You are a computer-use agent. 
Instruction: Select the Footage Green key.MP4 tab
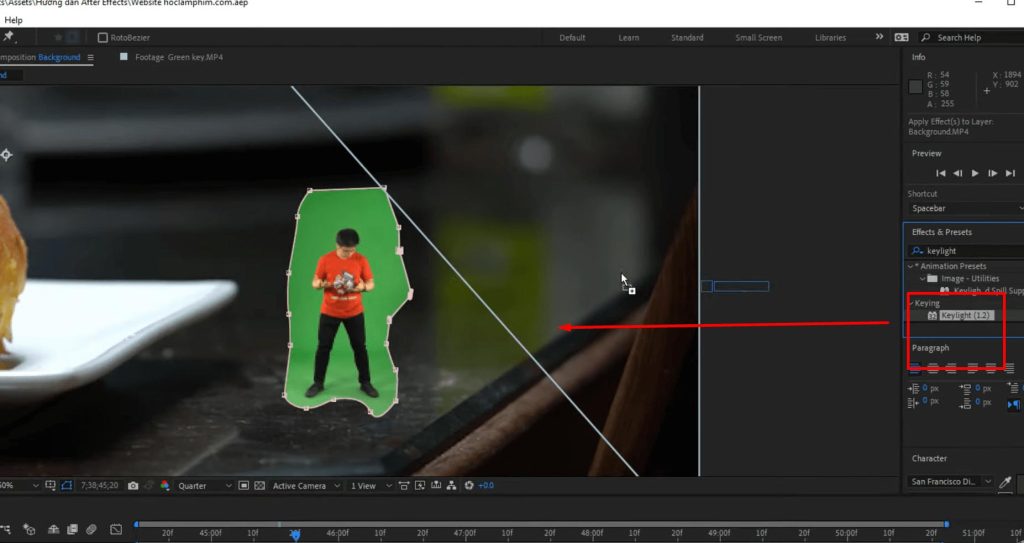tap(179, 57)
